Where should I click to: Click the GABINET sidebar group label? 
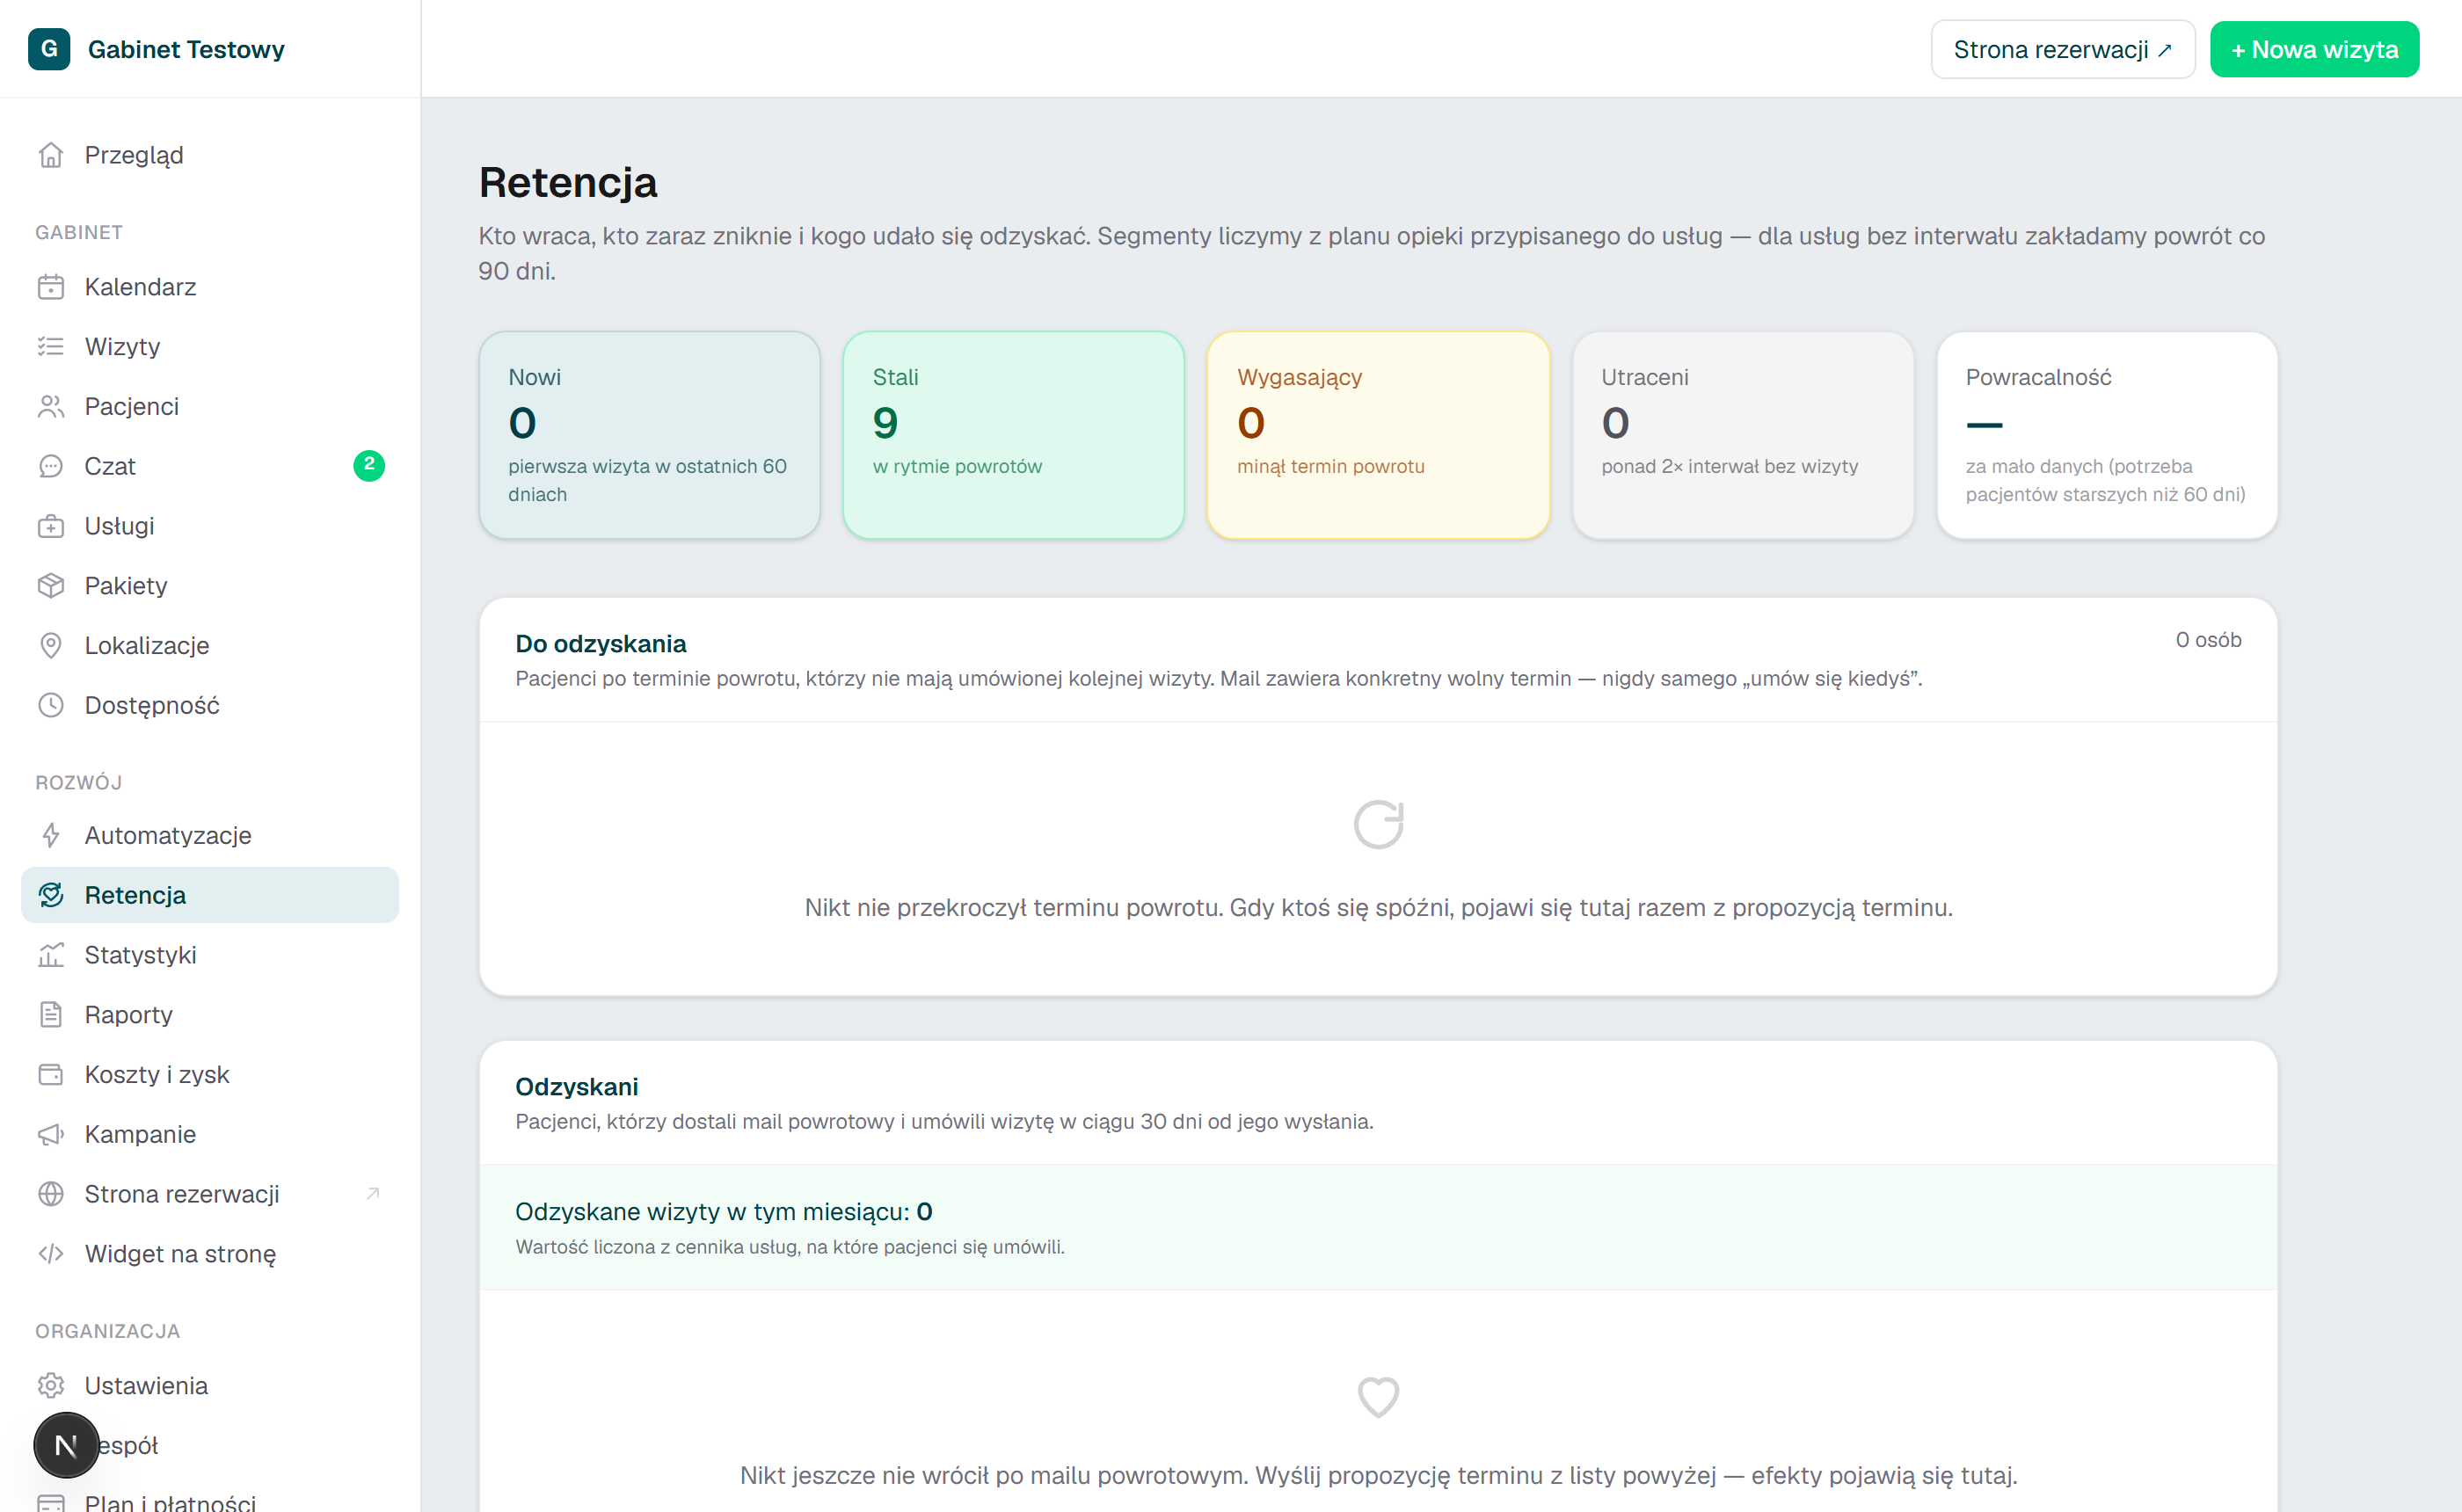click(x=79, y=232)
